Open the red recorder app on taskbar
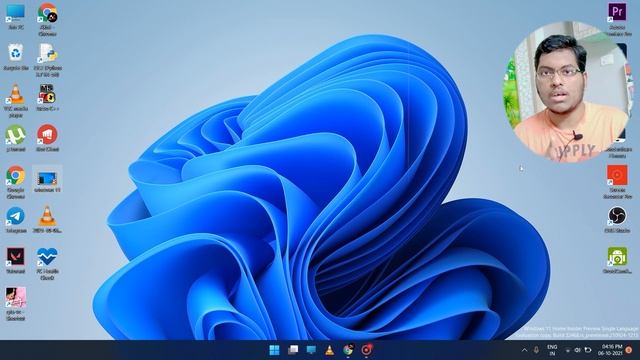640x360 pixels. (x=366, y=350)
